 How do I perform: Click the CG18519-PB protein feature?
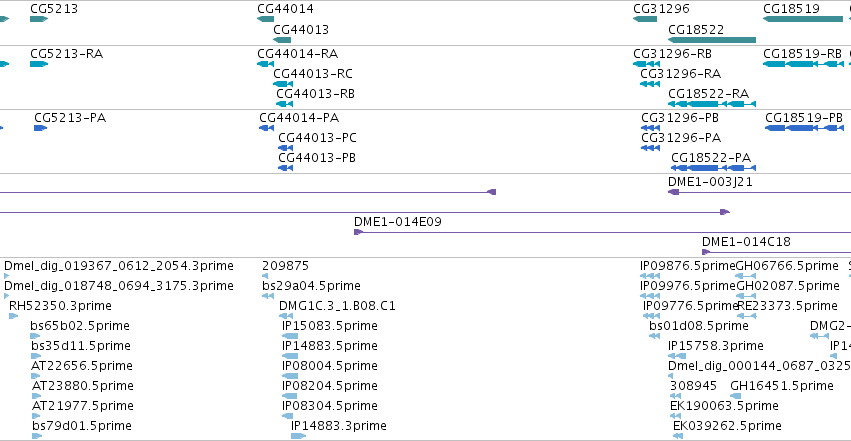tap(804, 128)
